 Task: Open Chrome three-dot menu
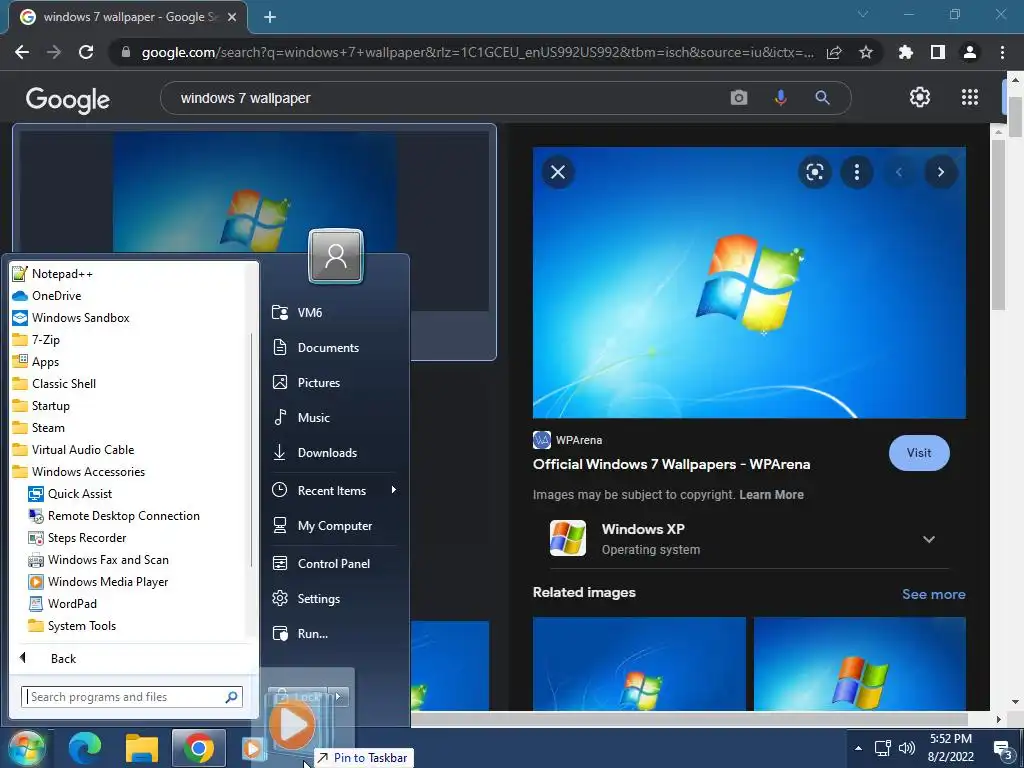point(1002,52)
